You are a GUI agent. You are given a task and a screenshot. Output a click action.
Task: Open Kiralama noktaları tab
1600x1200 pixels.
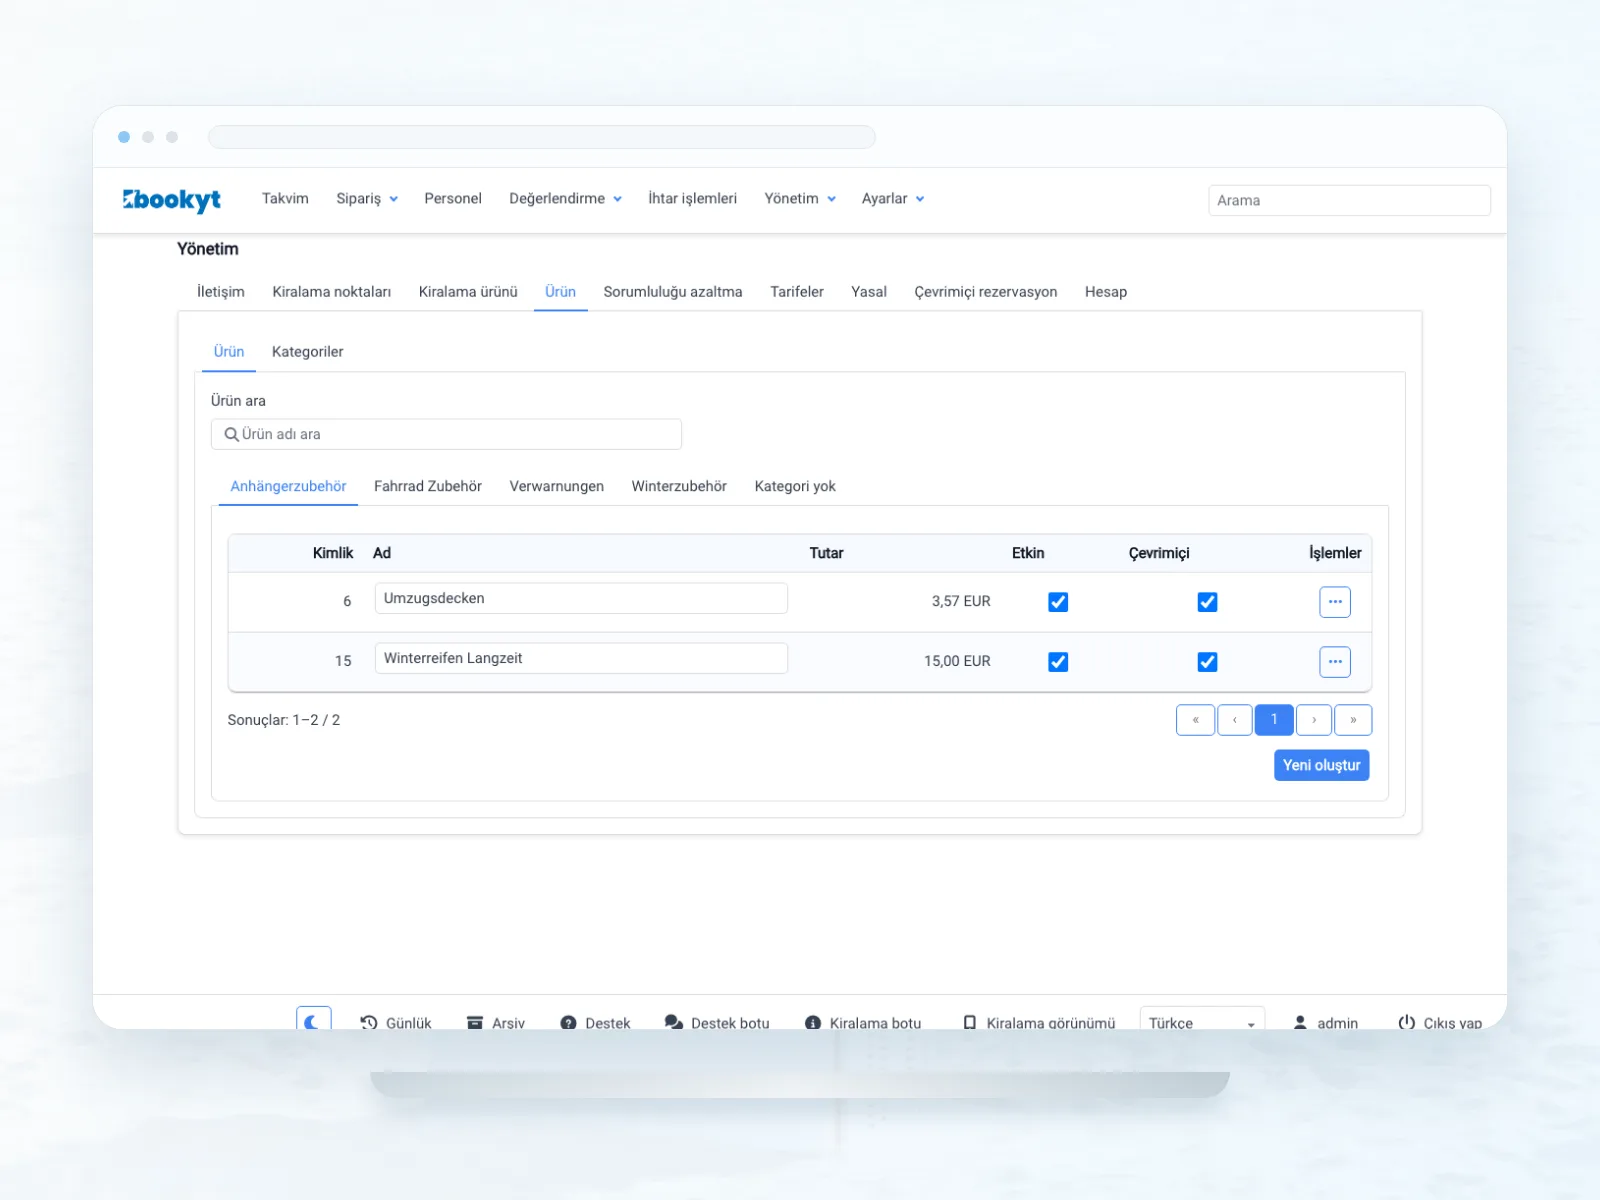click(x=332, y=292)
